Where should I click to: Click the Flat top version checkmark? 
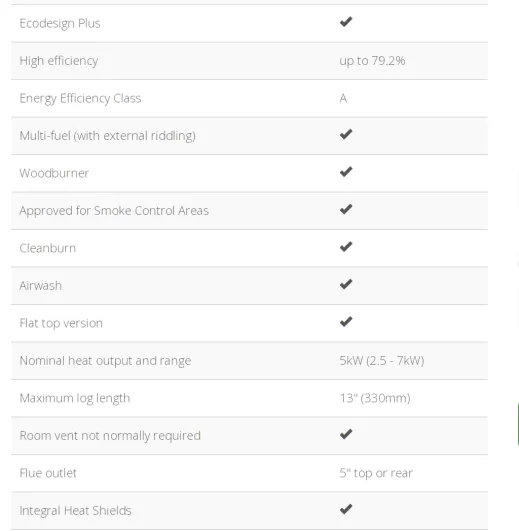(346, 322)
